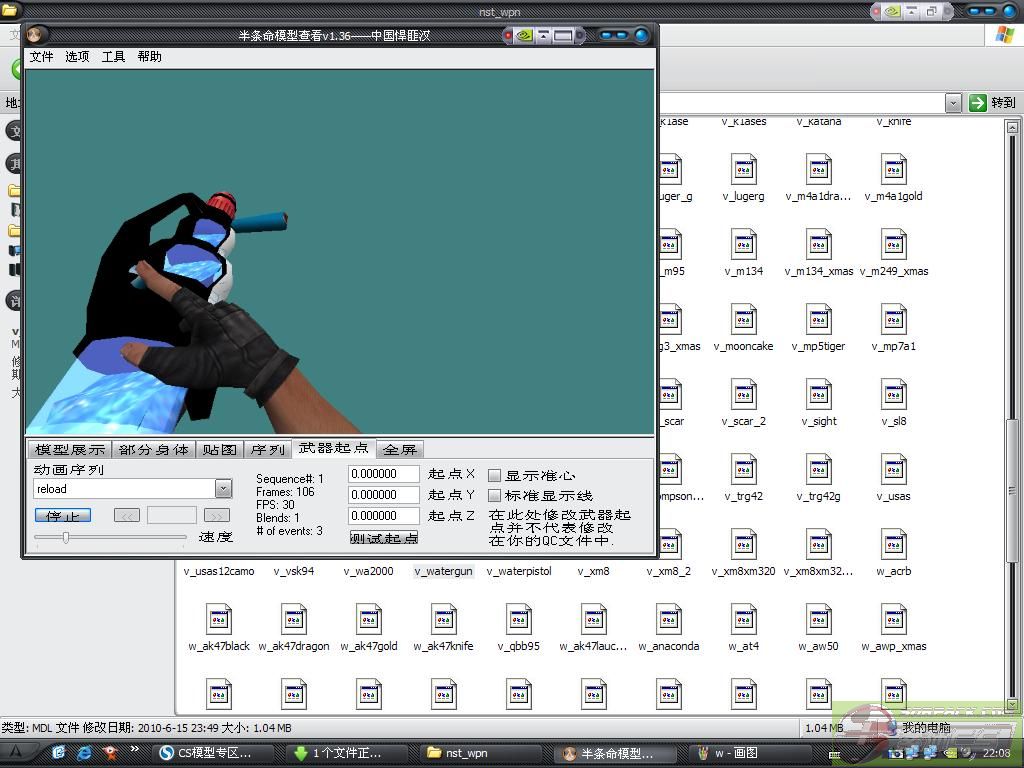
Task: Expand the 动画序列 reload dropdown
Action: (x=223, y=489)
